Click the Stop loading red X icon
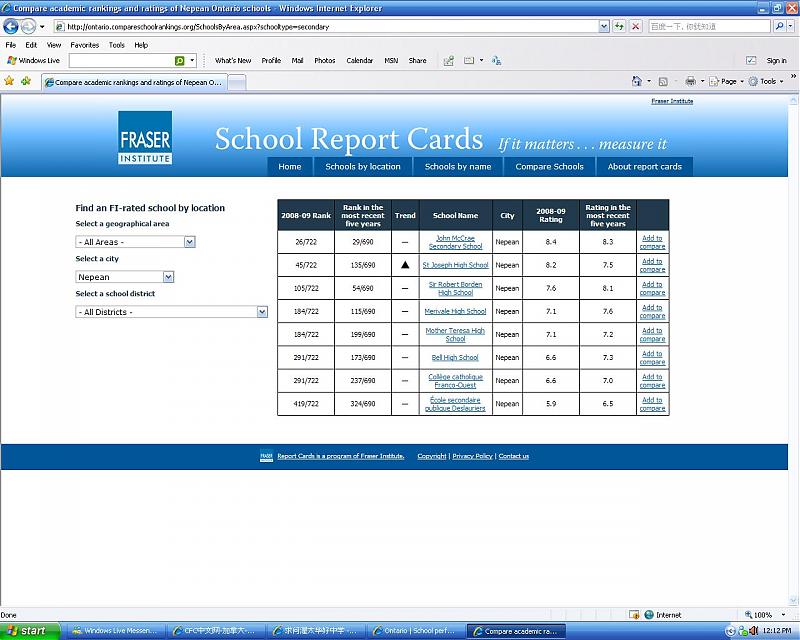 [x=635, y=27]
